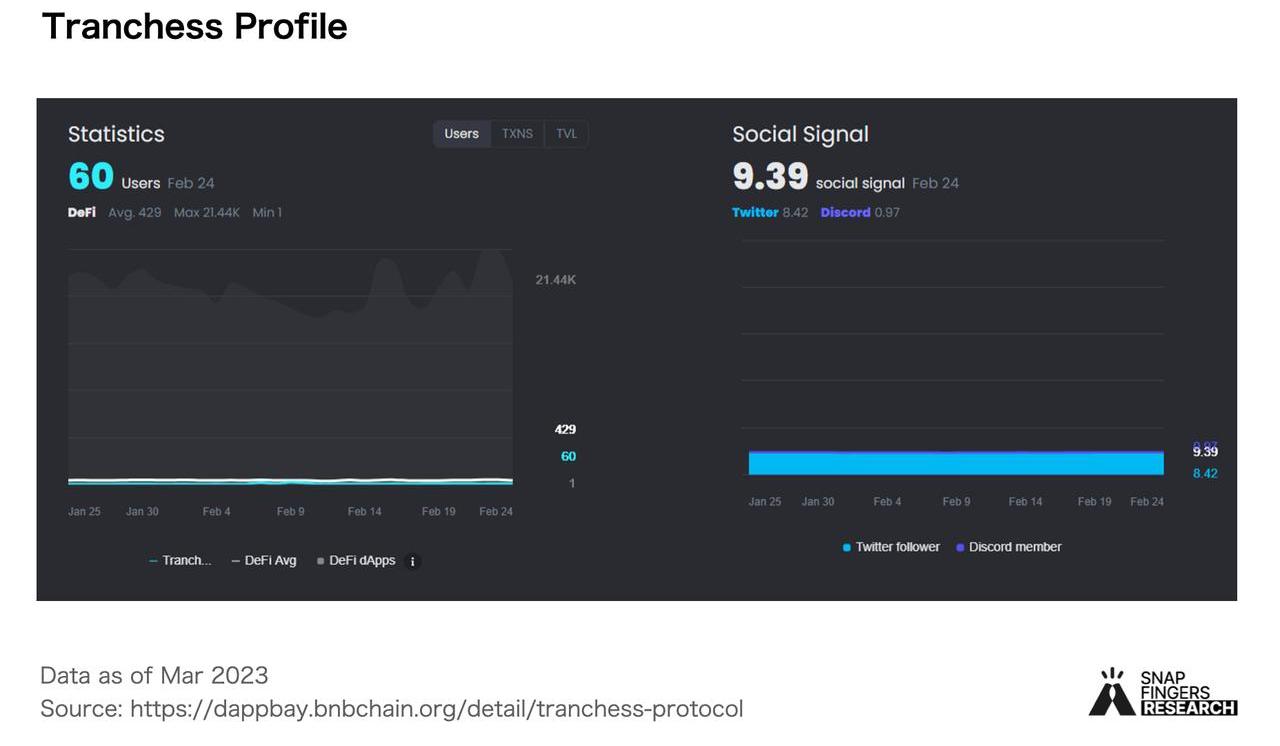Click the Discord member legend dot
Viewport: 1280px width, 746px height.
pos(961,548)
